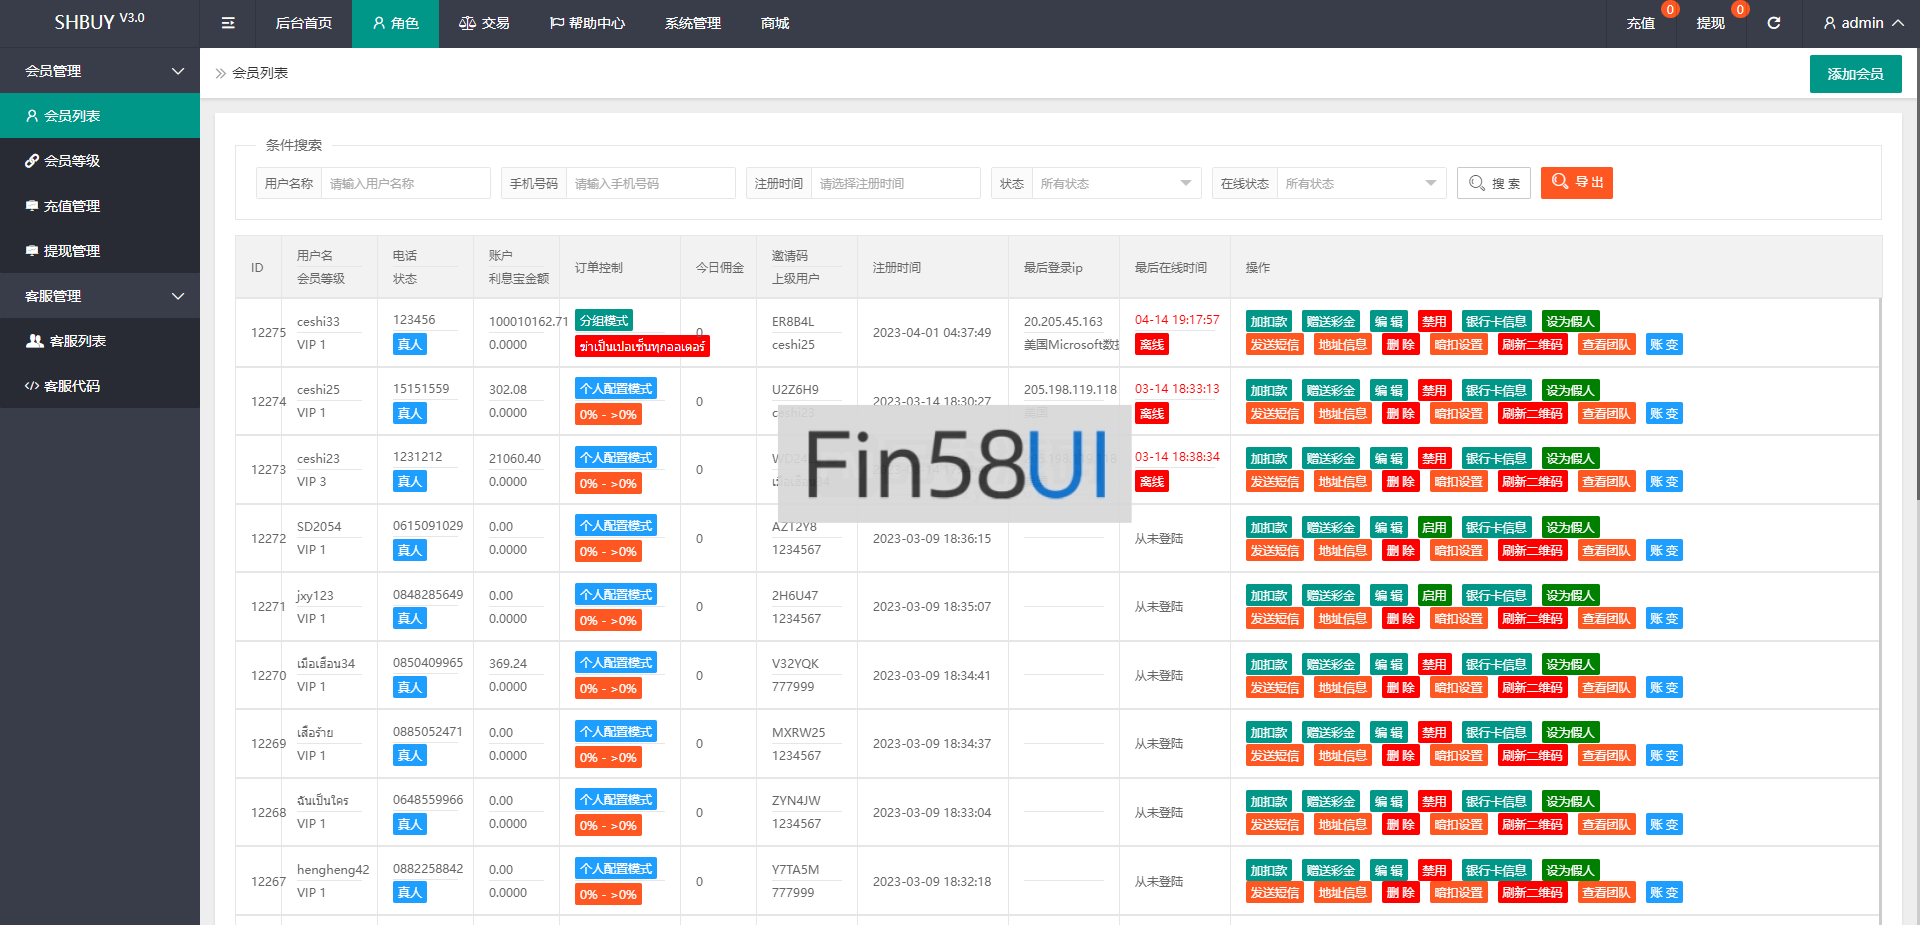Open the 状态 status dropdown
1920x925 pixels.
[1115, 183]
